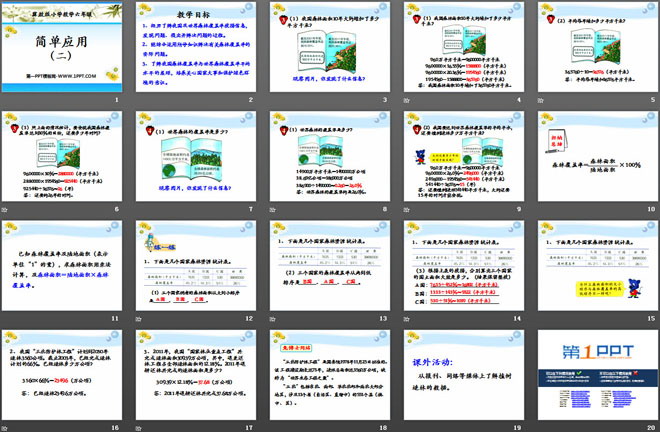Select slide 2 titled '教学目标'
This screenshot has height=432, width=660.
[x=194, y=48]
